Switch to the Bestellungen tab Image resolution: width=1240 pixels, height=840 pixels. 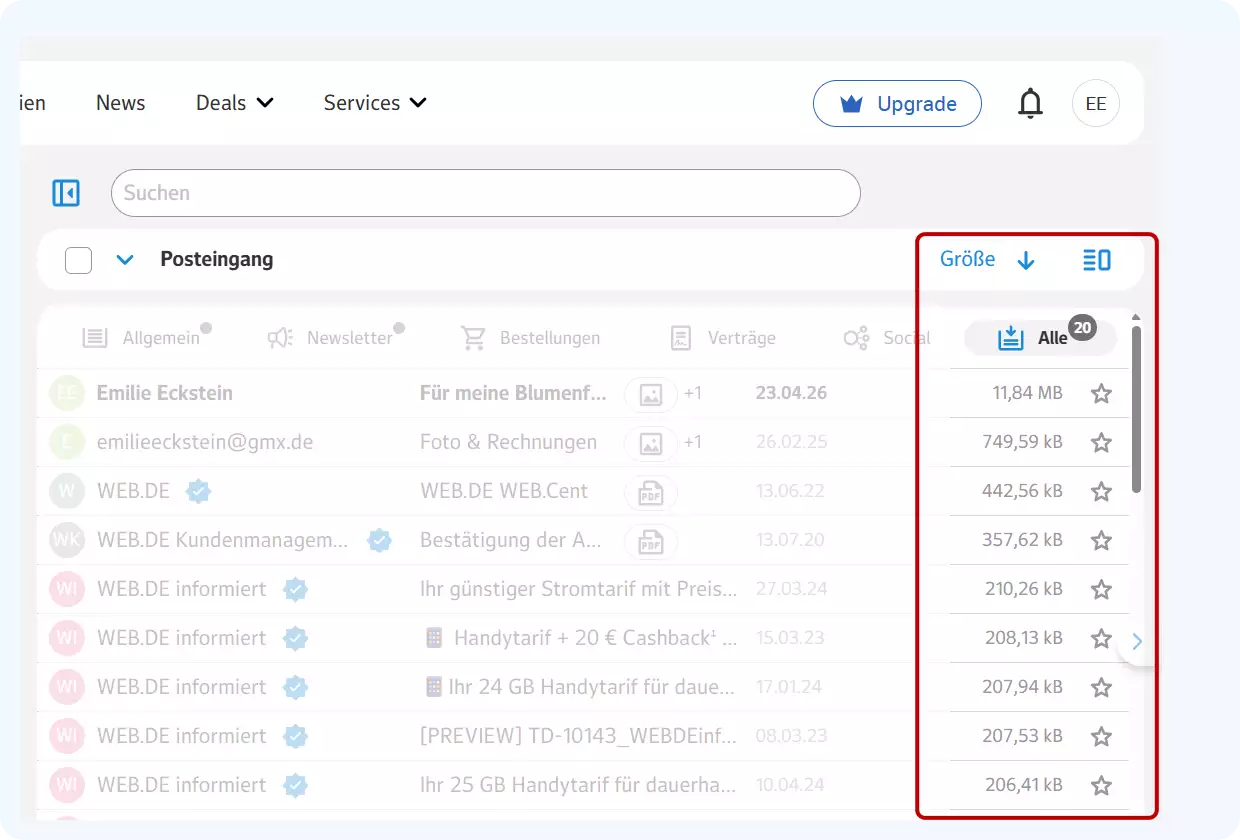(531, 338)
